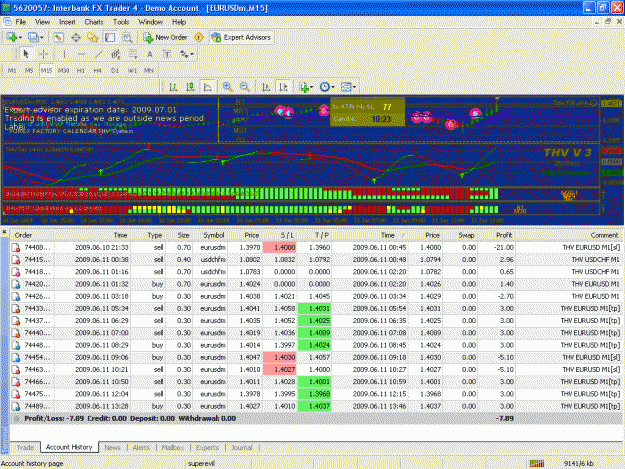Open the Strategy Tester icon

tap(127, 37)
